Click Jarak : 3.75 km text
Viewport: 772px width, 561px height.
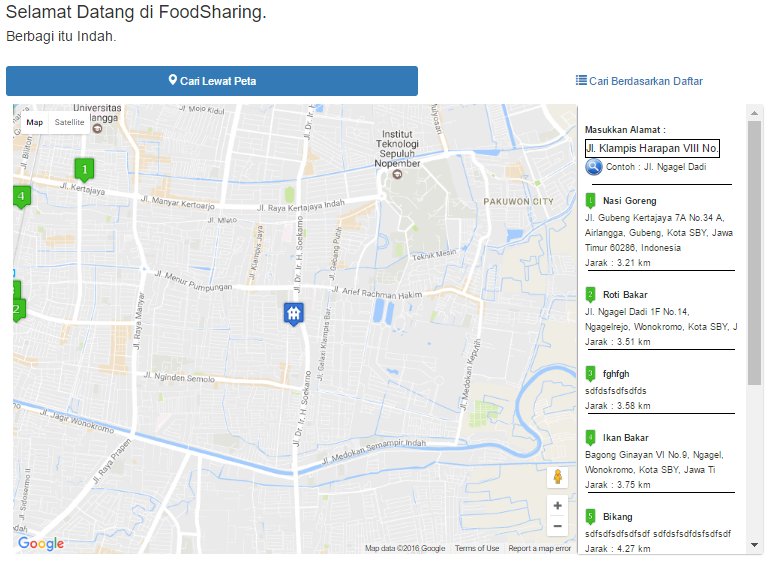pyautogui.click(x=618, y=485)
